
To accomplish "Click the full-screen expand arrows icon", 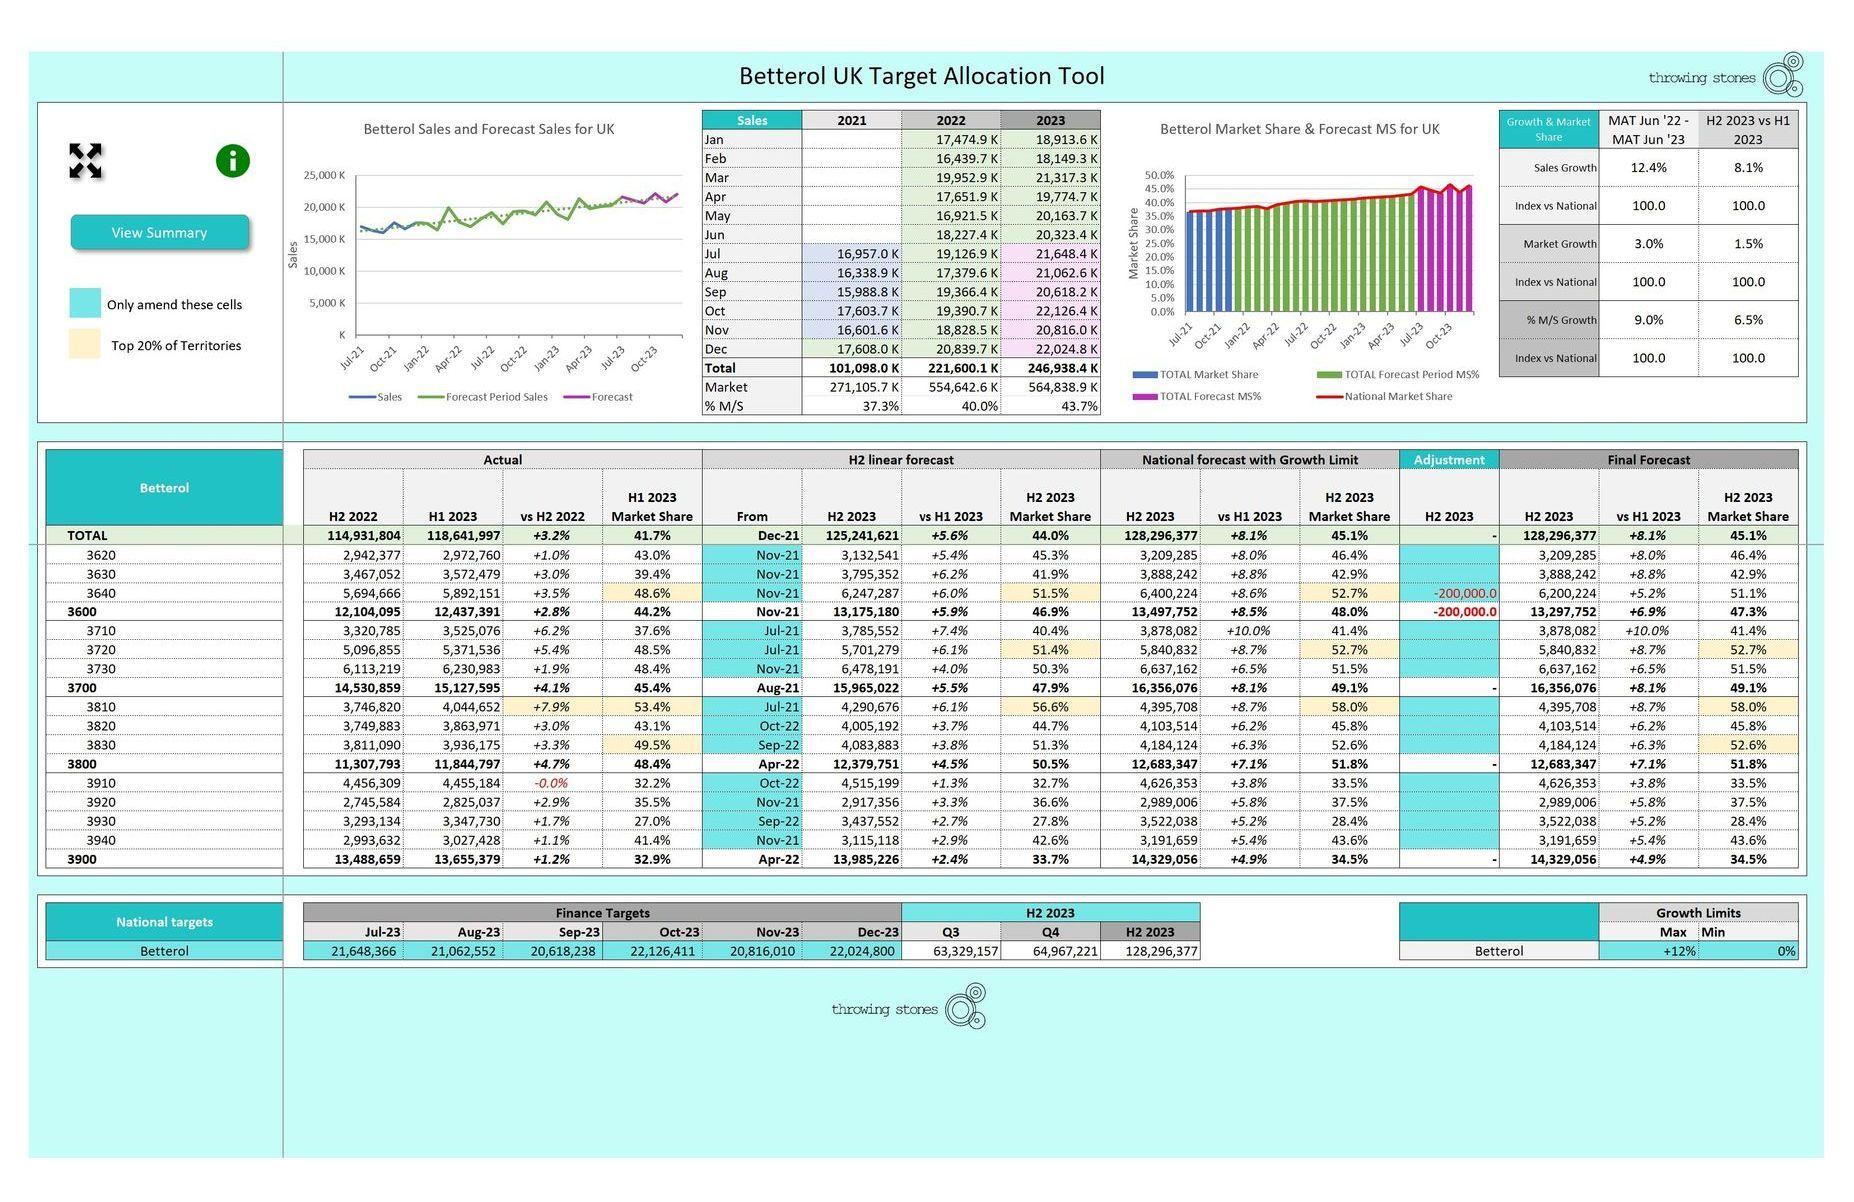I will tap(85, 161).
